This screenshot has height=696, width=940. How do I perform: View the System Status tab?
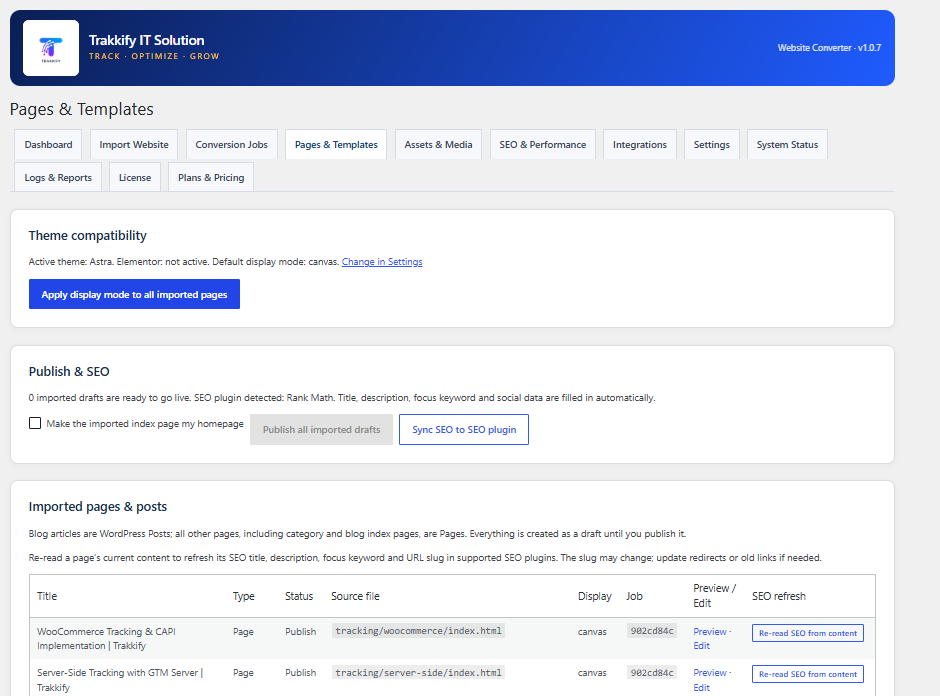point(787,144)
